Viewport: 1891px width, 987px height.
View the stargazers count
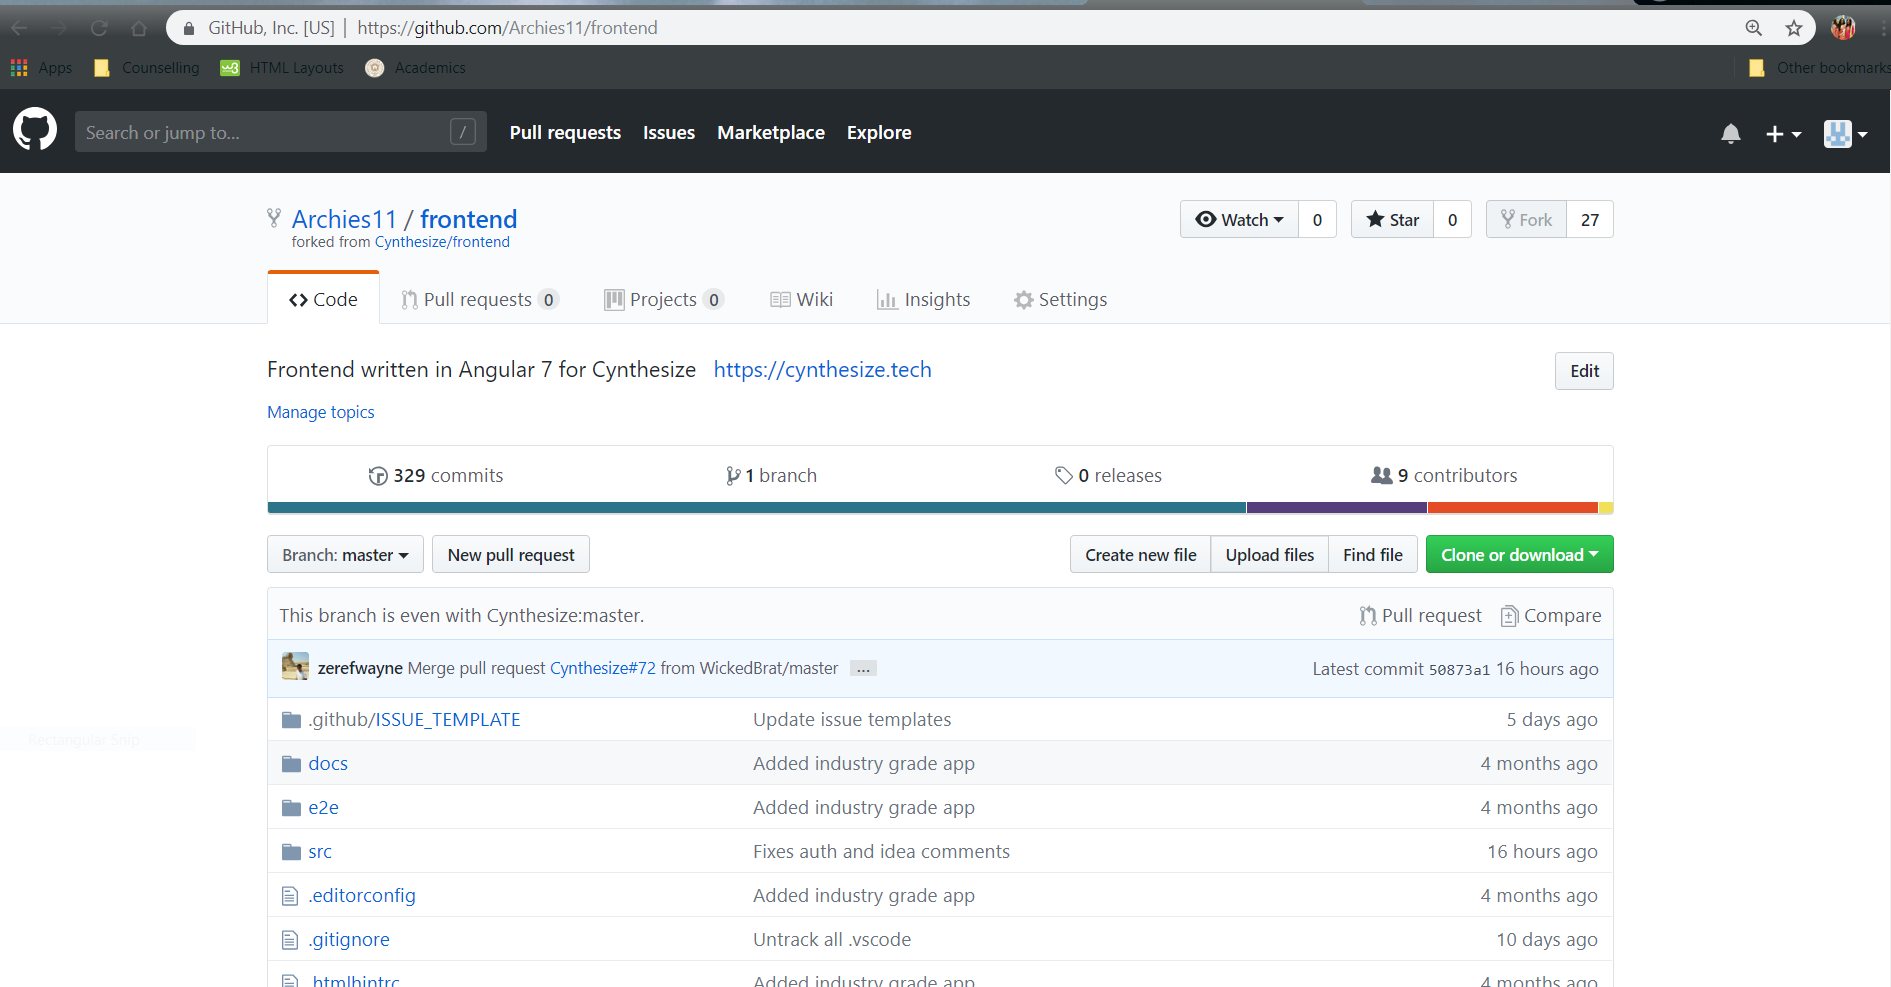1452,219
